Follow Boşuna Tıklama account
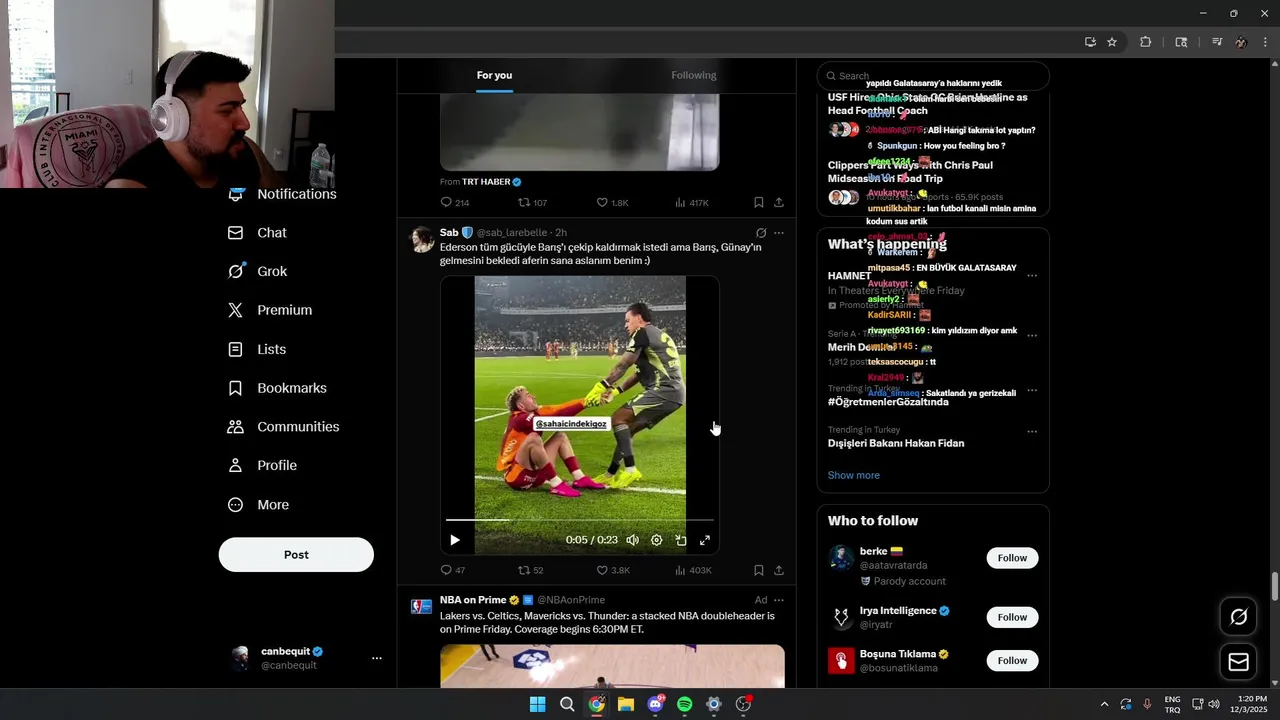The width and height of the screenshot is (1280, 720). point(1012,661)
